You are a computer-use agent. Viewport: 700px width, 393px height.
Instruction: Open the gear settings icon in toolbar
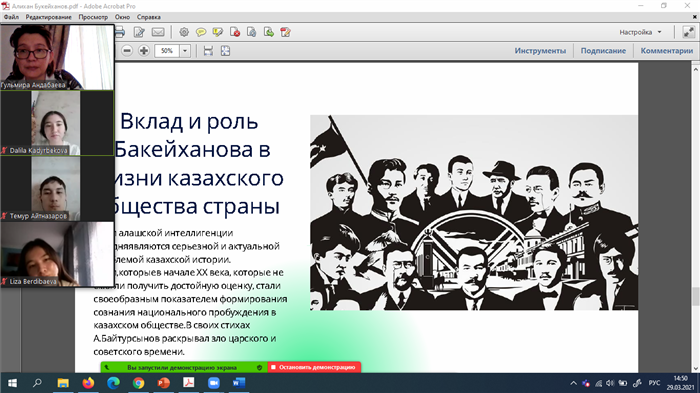[184, 32]
